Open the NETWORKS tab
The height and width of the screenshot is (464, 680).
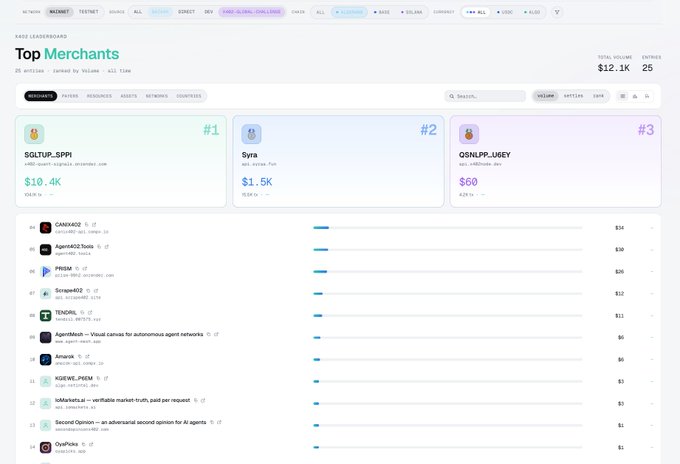pos(157,96)
